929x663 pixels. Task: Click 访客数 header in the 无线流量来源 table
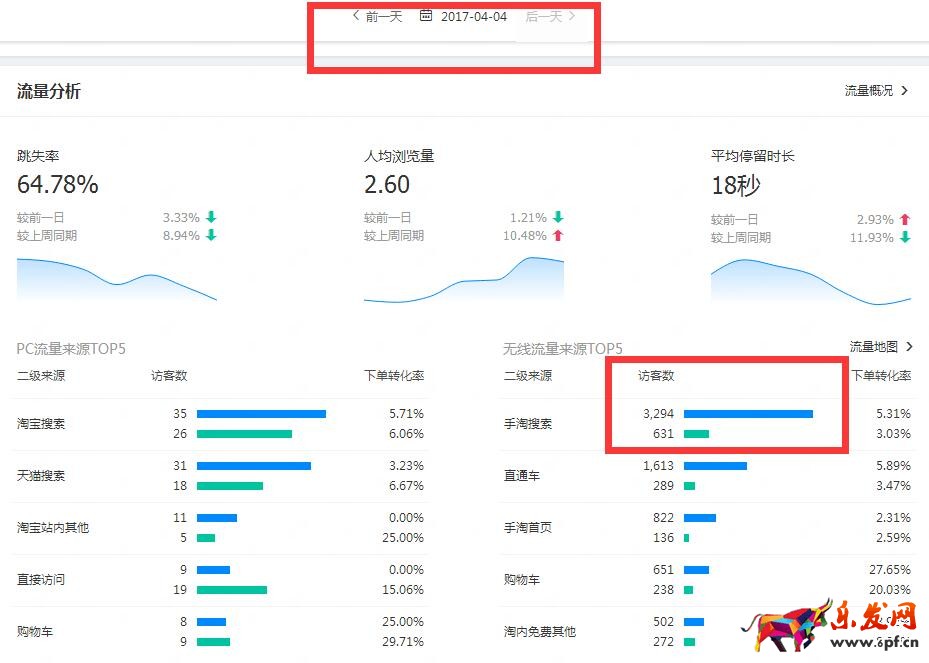[x=656, y=376]
